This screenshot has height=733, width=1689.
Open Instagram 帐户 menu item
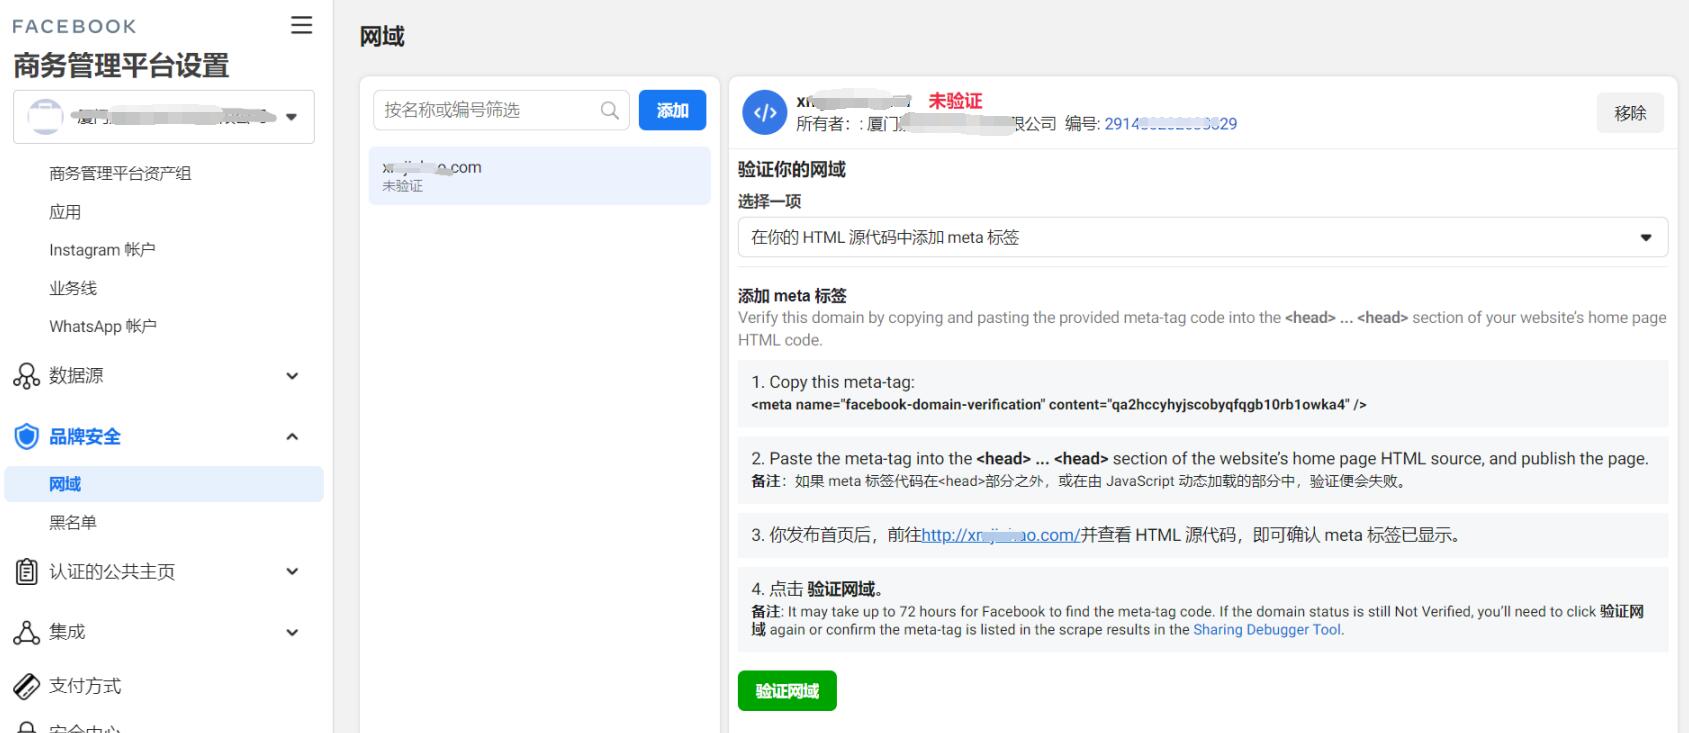(102, 250)
